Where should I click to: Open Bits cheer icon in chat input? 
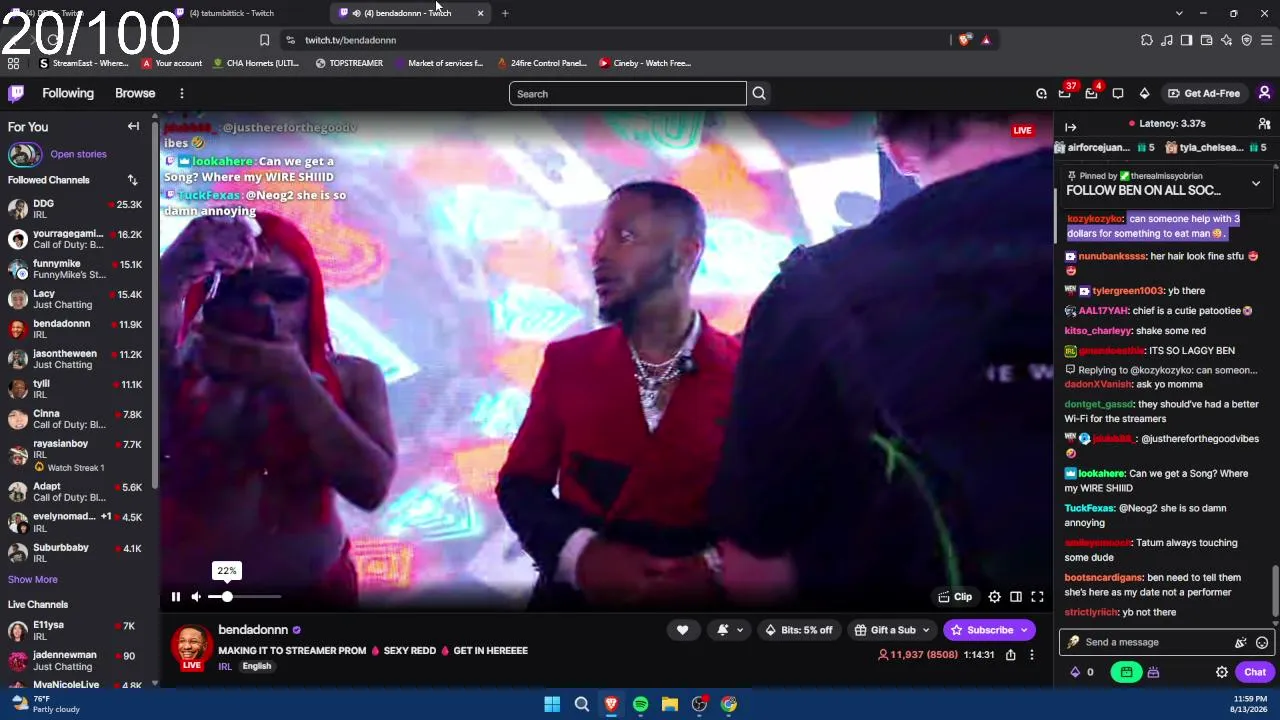[1241, 643]
